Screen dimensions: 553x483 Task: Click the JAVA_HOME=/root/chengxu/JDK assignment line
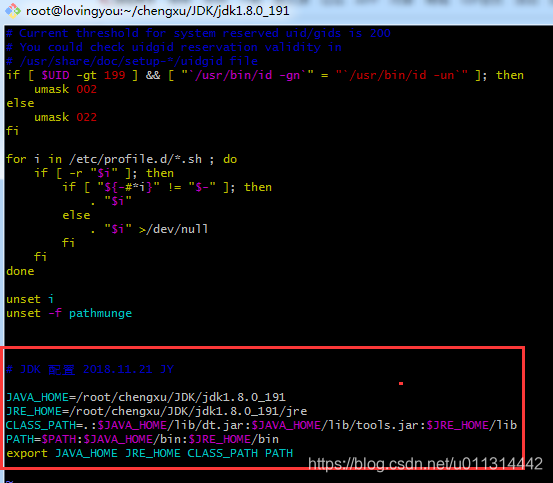point(146,397)
